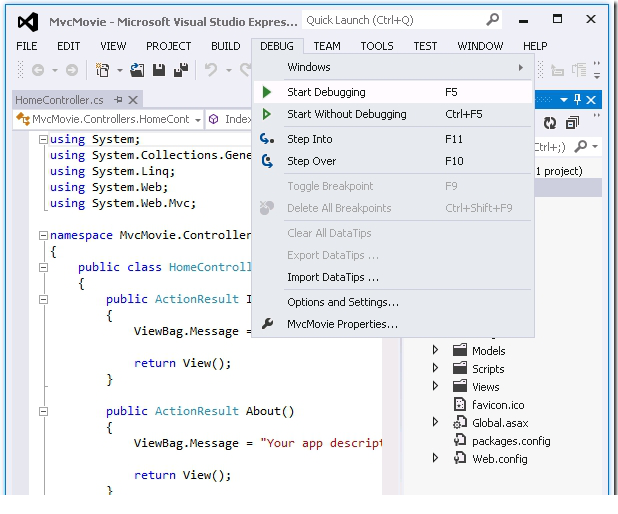
Task: Open the Solution Explorer search options dropdown
Action: point(595,147)
